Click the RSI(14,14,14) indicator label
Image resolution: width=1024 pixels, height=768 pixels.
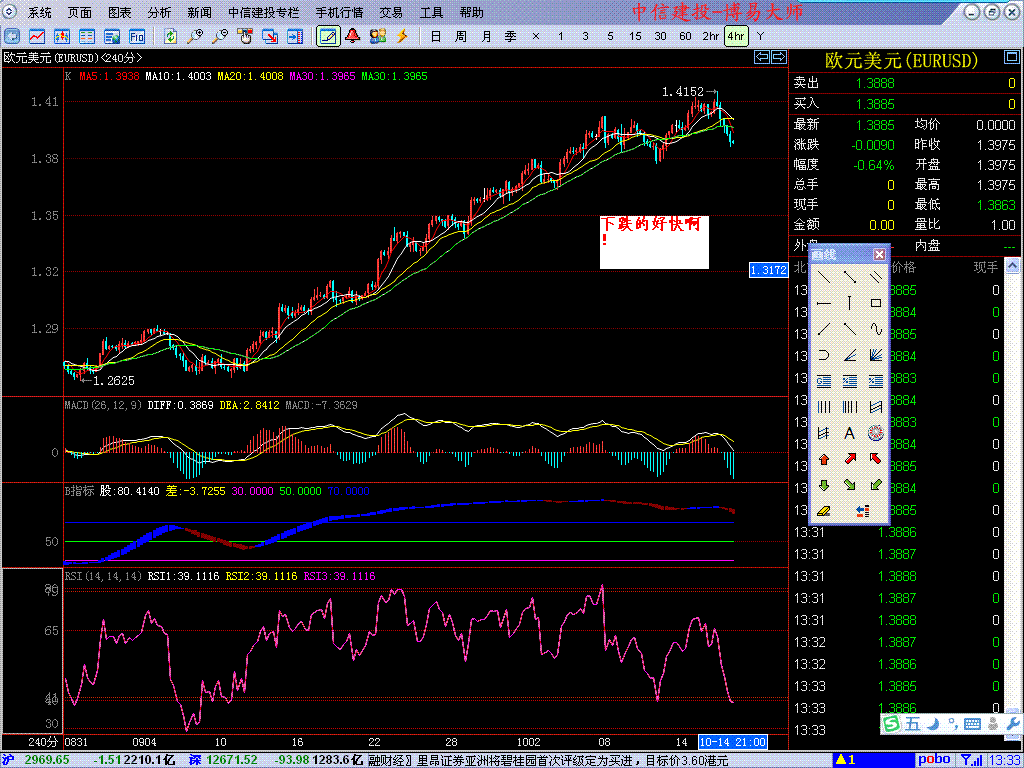103,576
